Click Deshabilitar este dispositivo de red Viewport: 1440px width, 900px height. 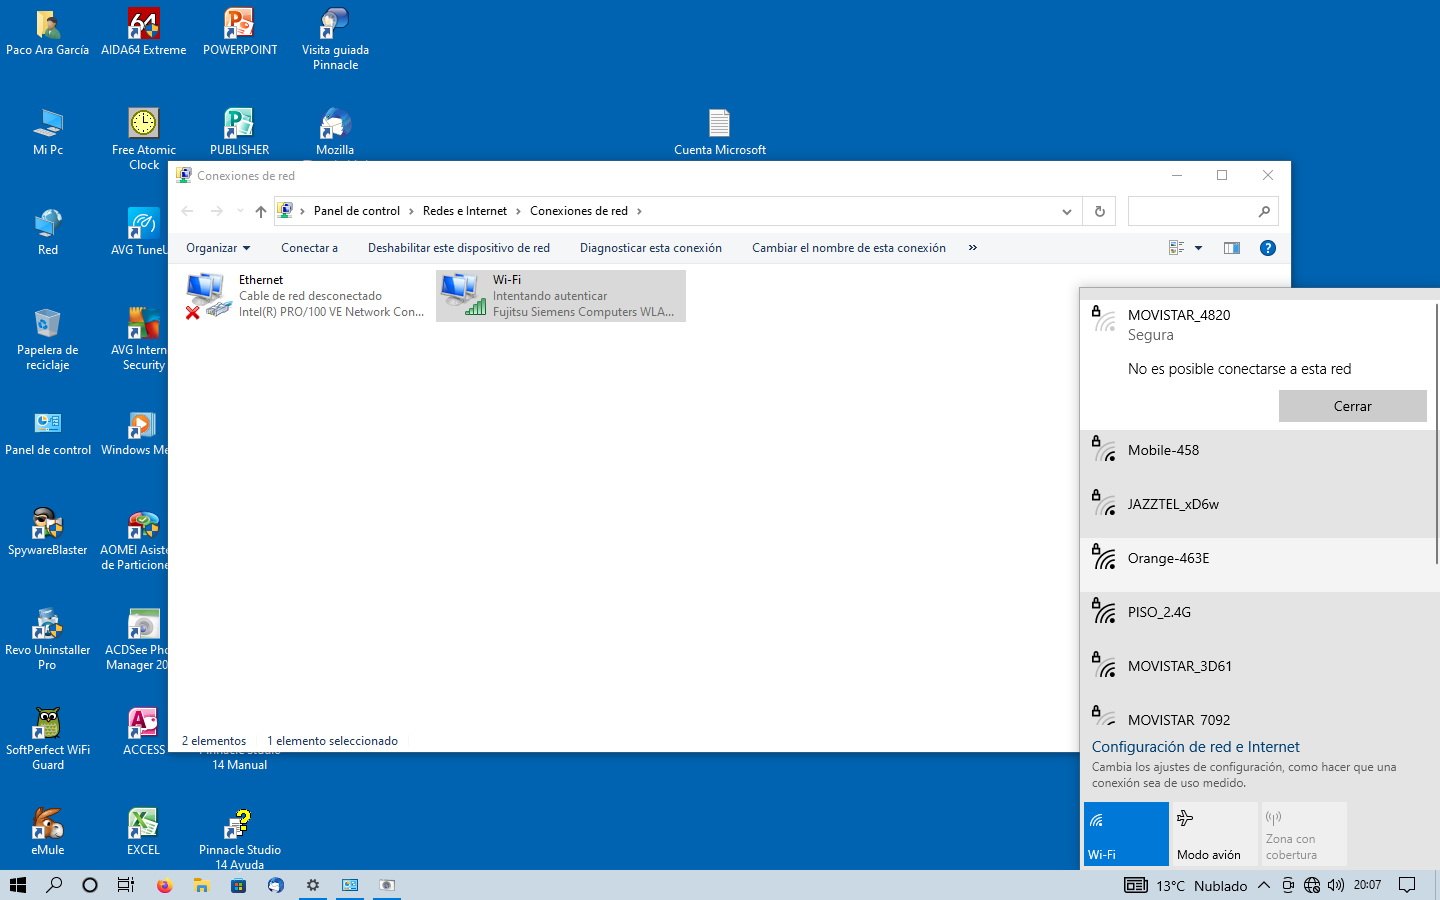pos(459,248)
